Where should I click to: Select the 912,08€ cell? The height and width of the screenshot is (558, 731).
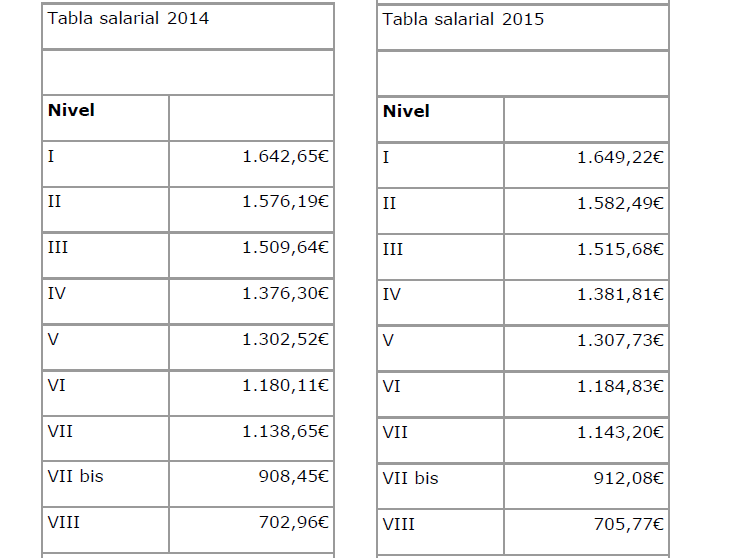pos(630,478)
